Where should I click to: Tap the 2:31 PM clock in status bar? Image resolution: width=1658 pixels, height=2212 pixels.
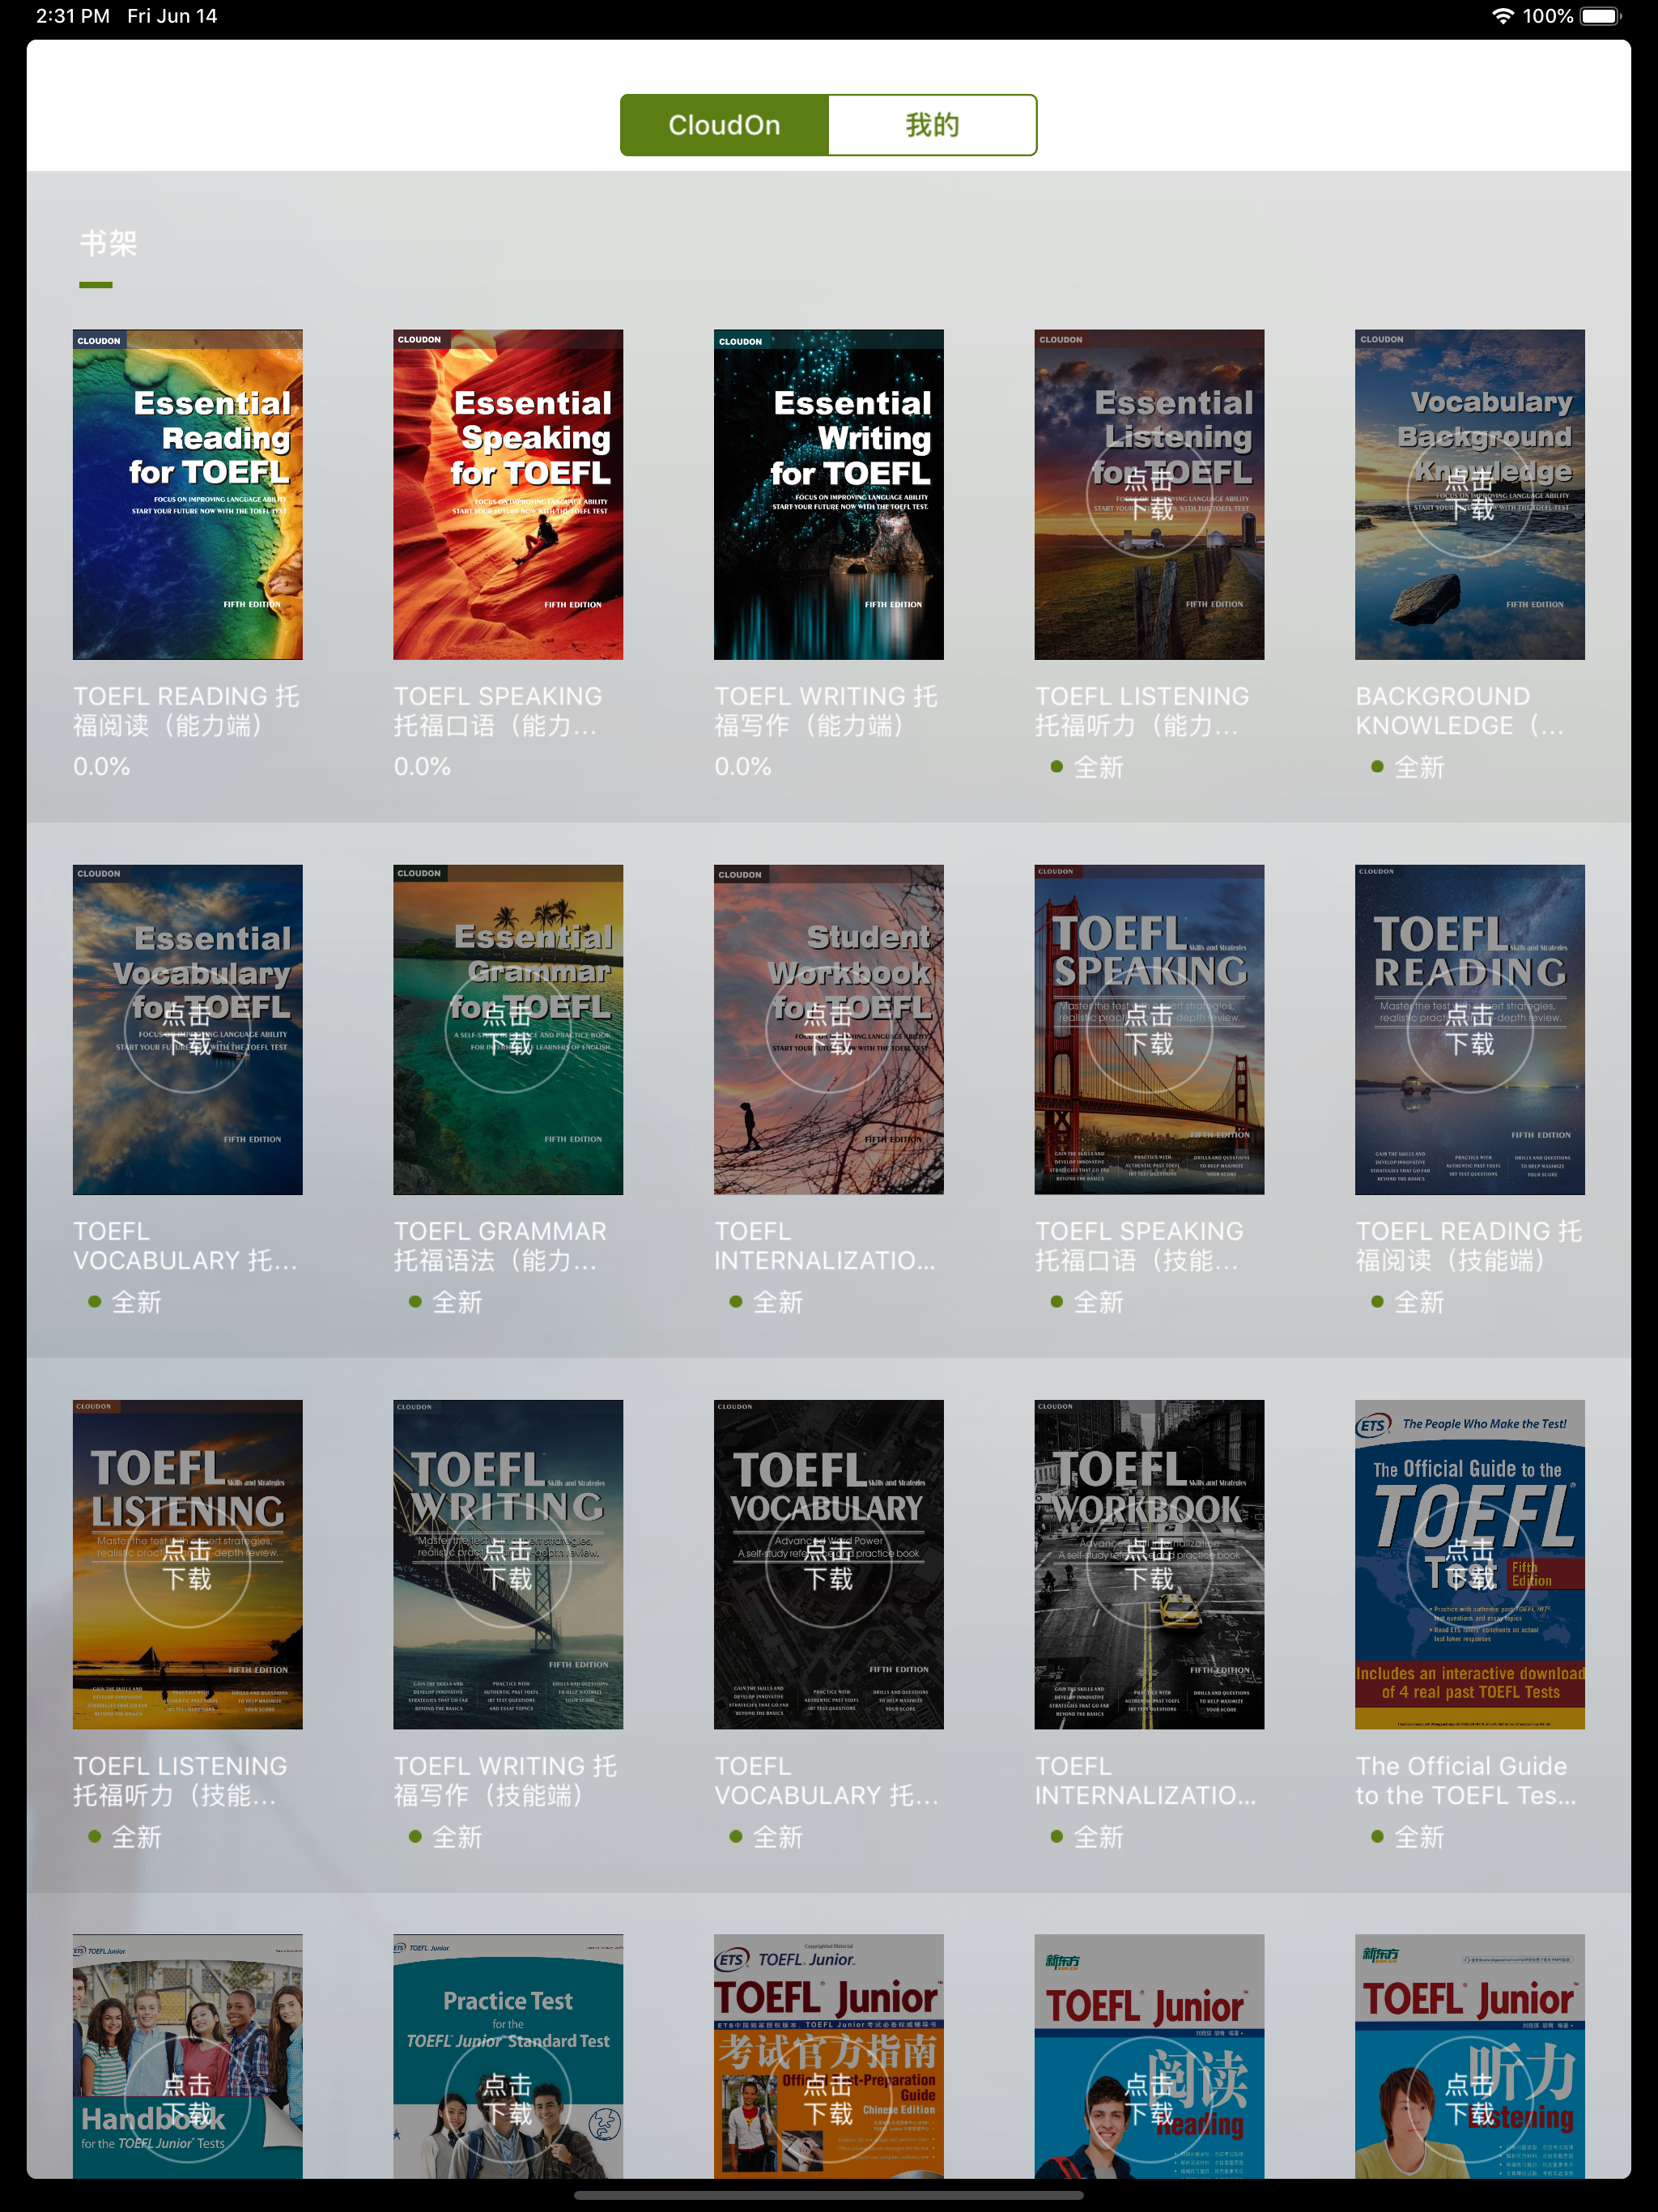tap(73, 16)
